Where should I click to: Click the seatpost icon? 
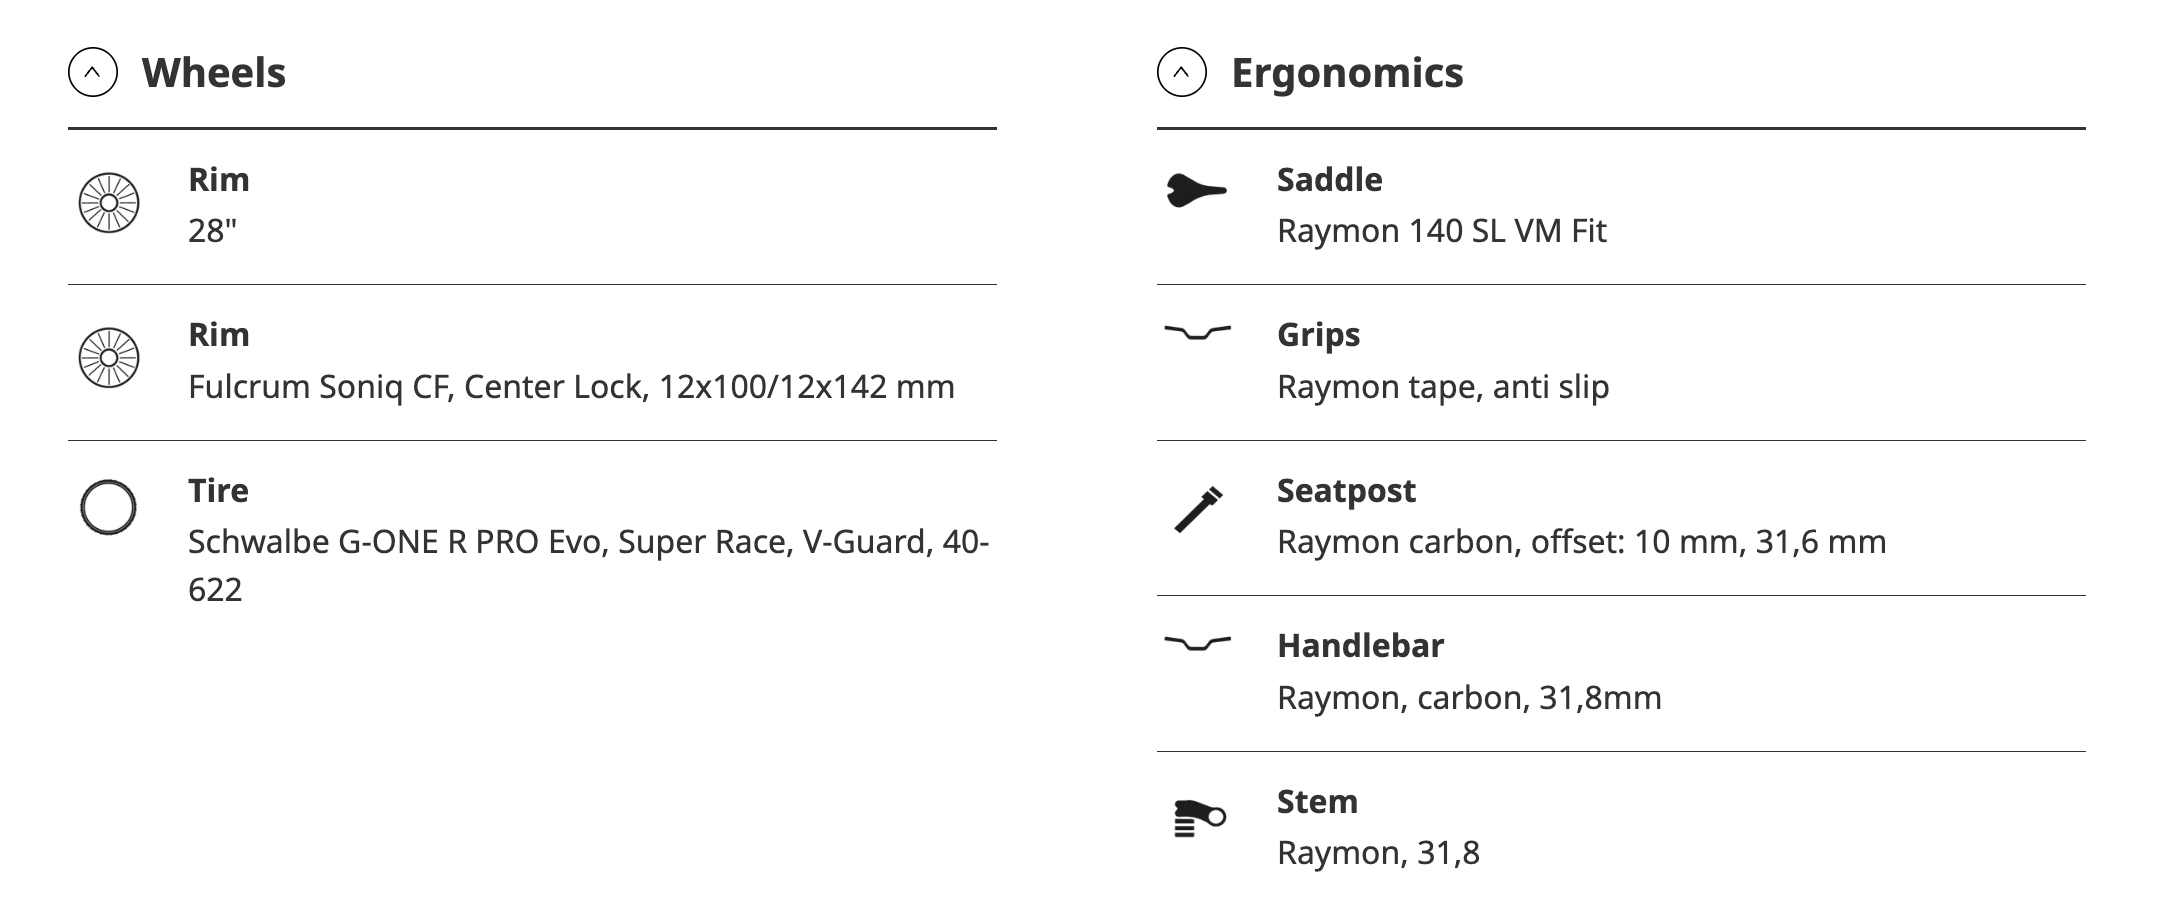coord(1198,509)
